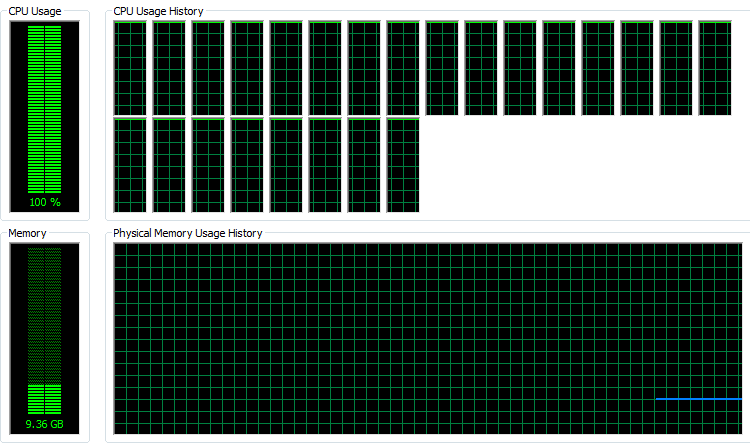Screen dimensions: 750x446
Task: Click the 9.36 GB memory reading
Action: 44,424
